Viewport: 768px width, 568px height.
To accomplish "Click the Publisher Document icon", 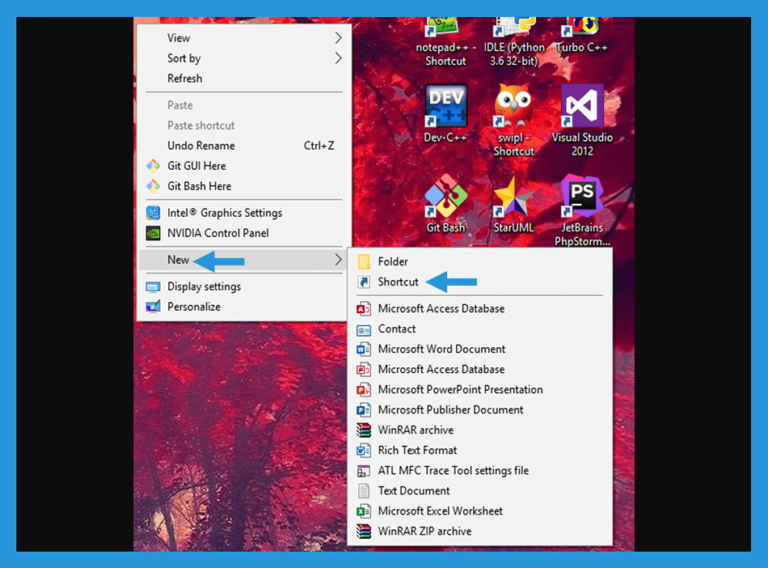I will [364, 410].
